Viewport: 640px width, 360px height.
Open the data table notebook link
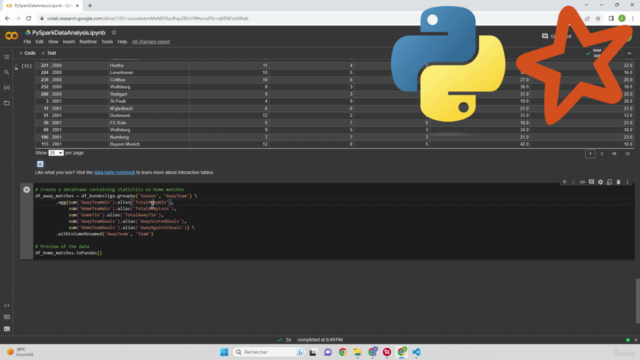tap(114, 172)
